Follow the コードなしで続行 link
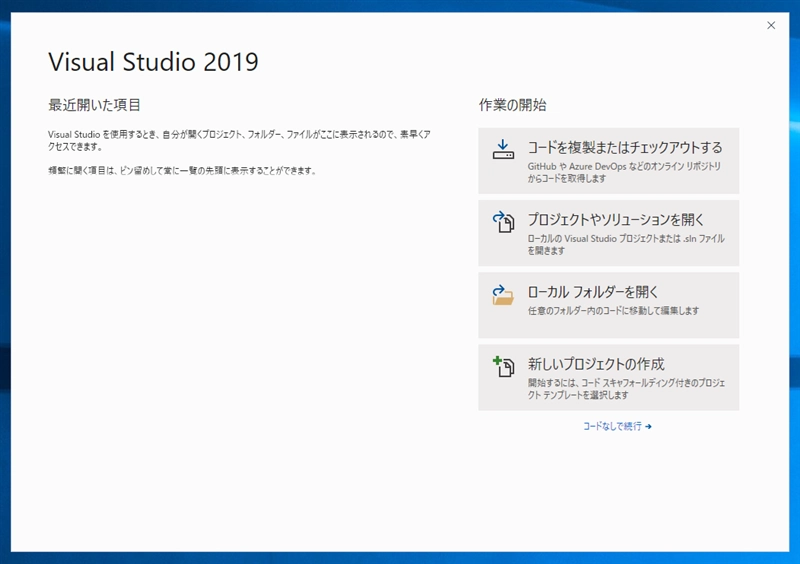 (x=617, y=426)
